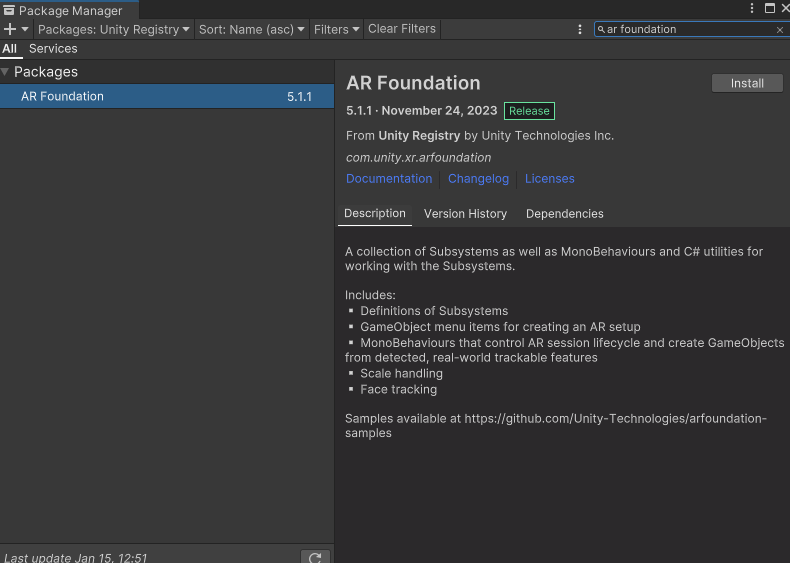Click the 5.1.1 · November 24, 2023 text
Viewport: 790px width, 563px height.
click(x=422, y=110)
